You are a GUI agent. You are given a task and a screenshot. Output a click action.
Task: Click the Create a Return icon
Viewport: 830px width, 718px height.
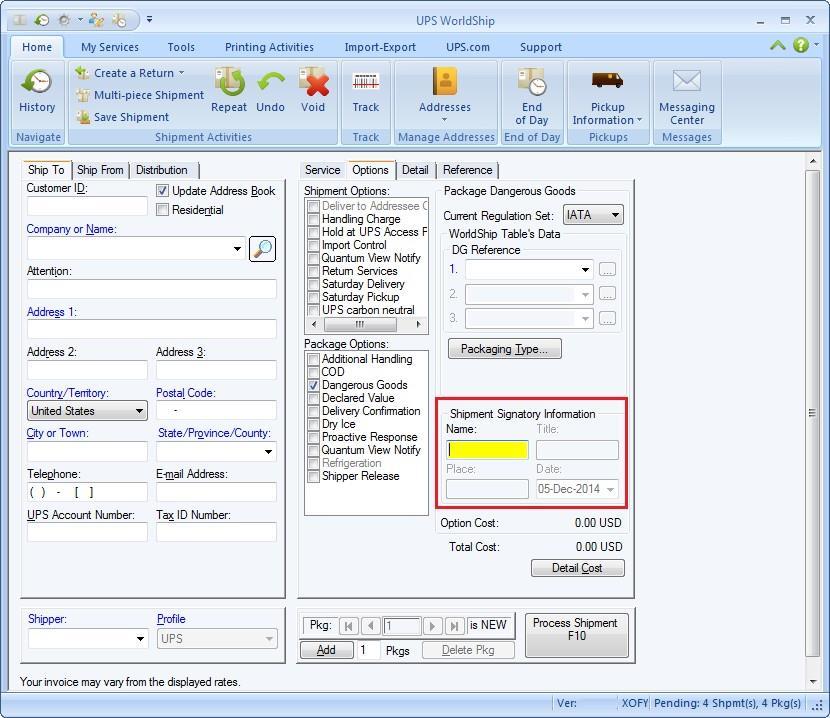(x=82, y=73)
